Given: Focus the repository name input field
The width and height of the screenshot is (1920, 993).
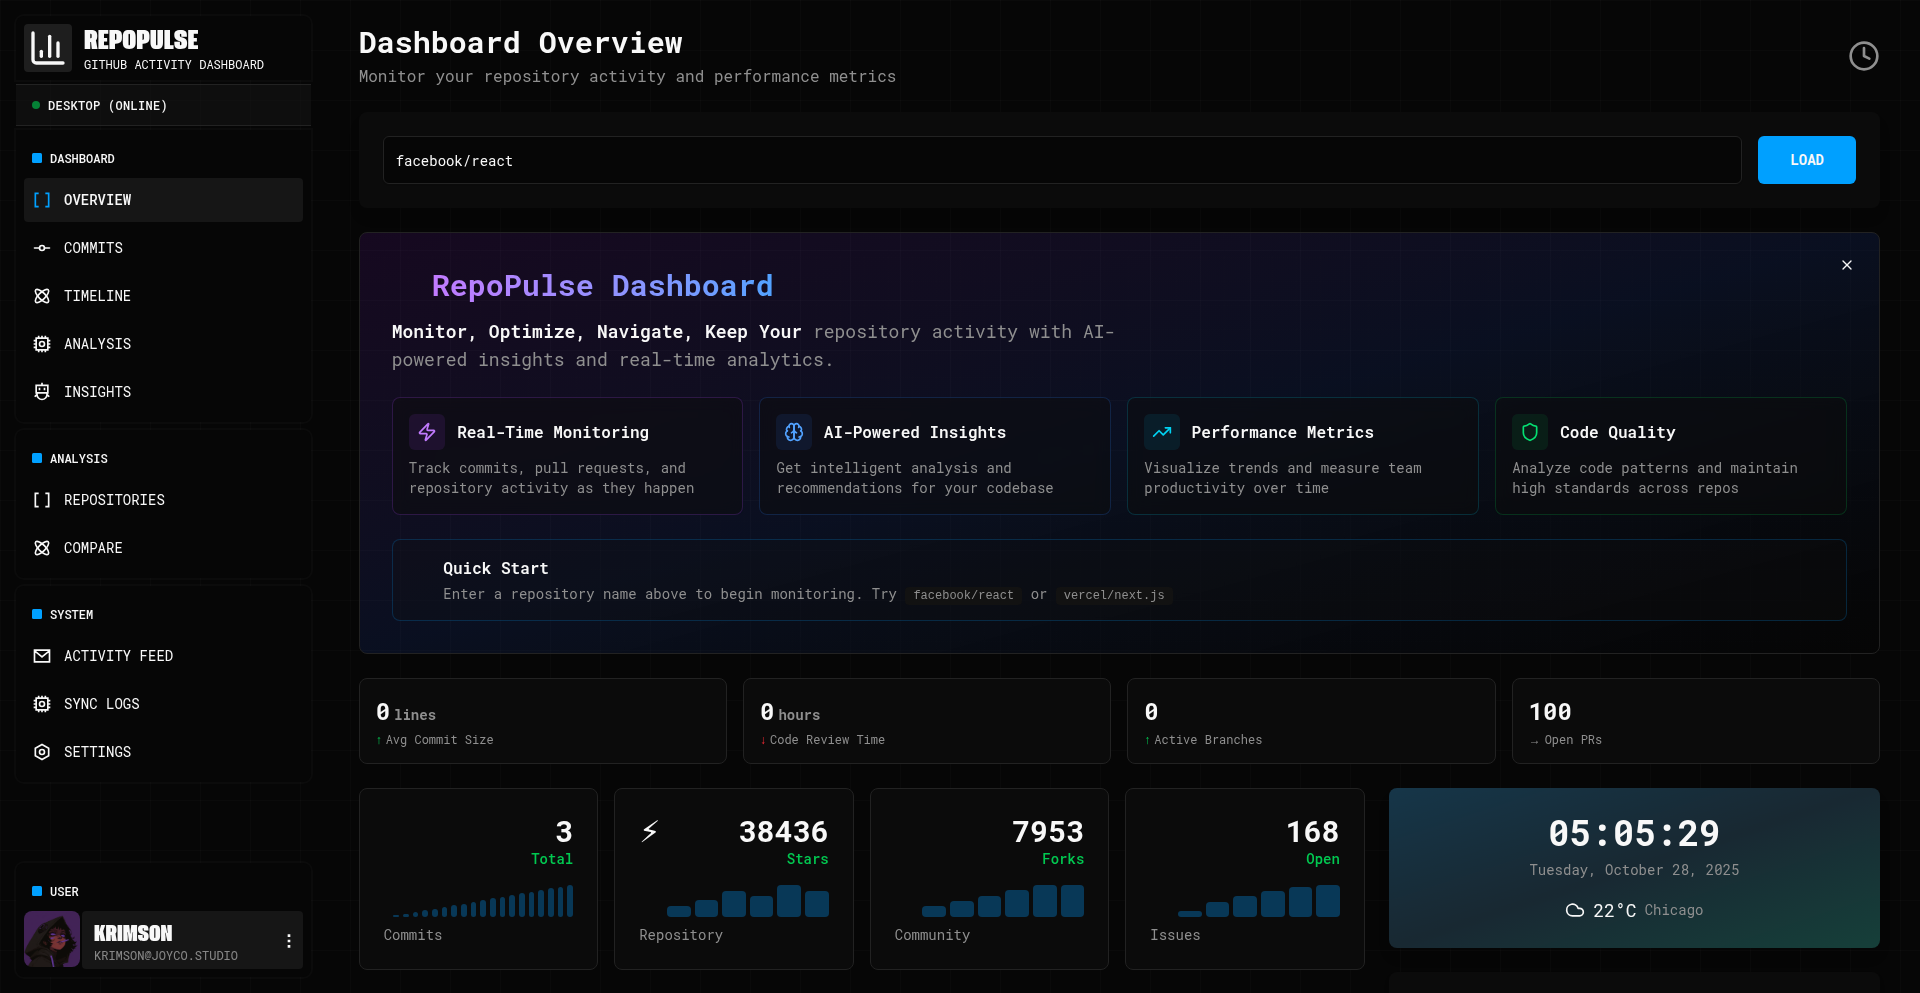Looking at the screenshot, I should coord(1061,160).
